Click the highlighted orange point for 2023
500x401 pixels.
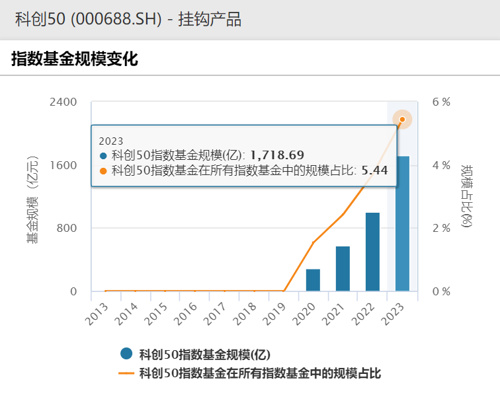(x=402, y=119)
